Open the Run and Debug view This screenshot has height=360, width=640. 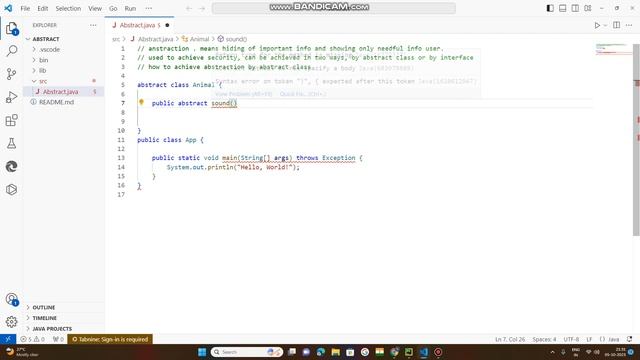click(11, 97)
